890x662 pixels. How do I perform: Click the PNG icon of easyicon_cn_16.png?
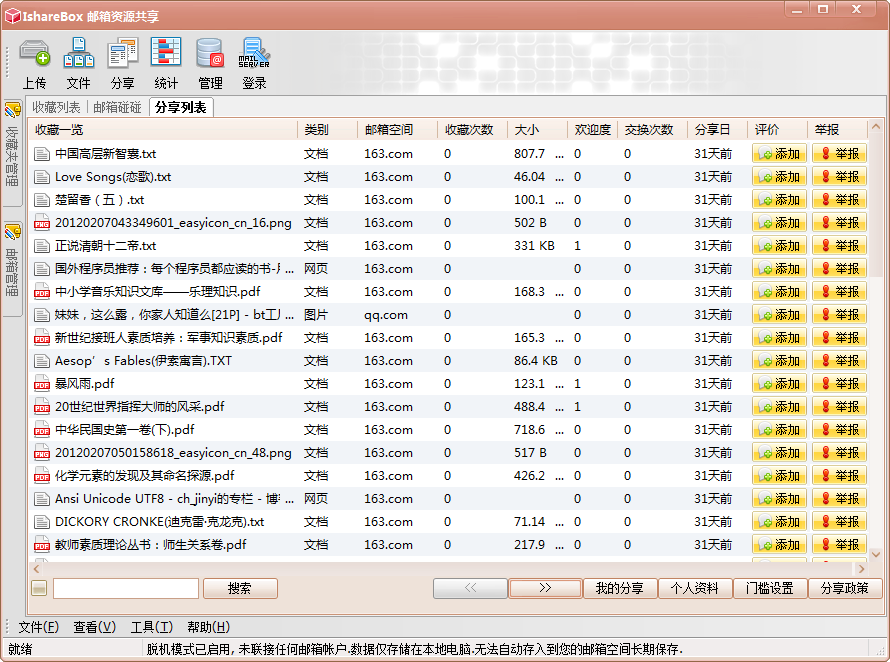(x=41, y=223)
